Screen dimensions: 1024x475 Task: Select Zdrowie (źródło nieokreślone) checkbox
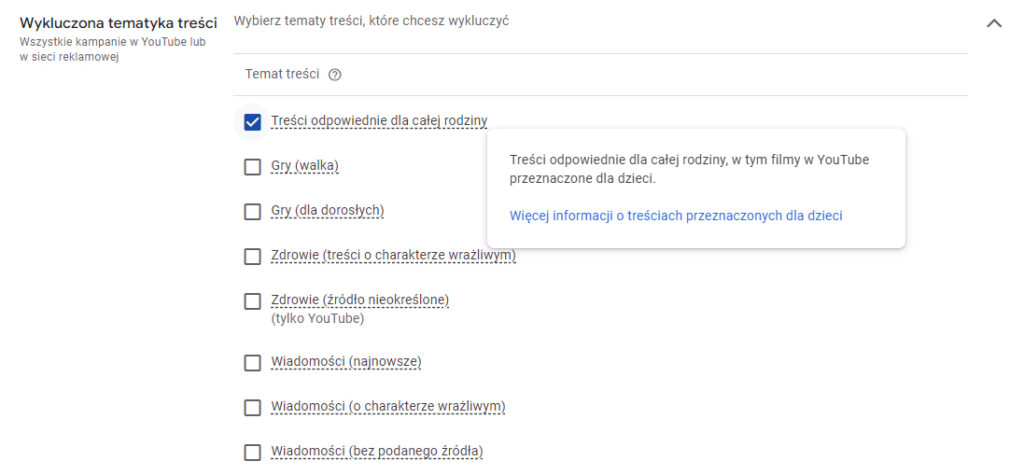[252, 301]
